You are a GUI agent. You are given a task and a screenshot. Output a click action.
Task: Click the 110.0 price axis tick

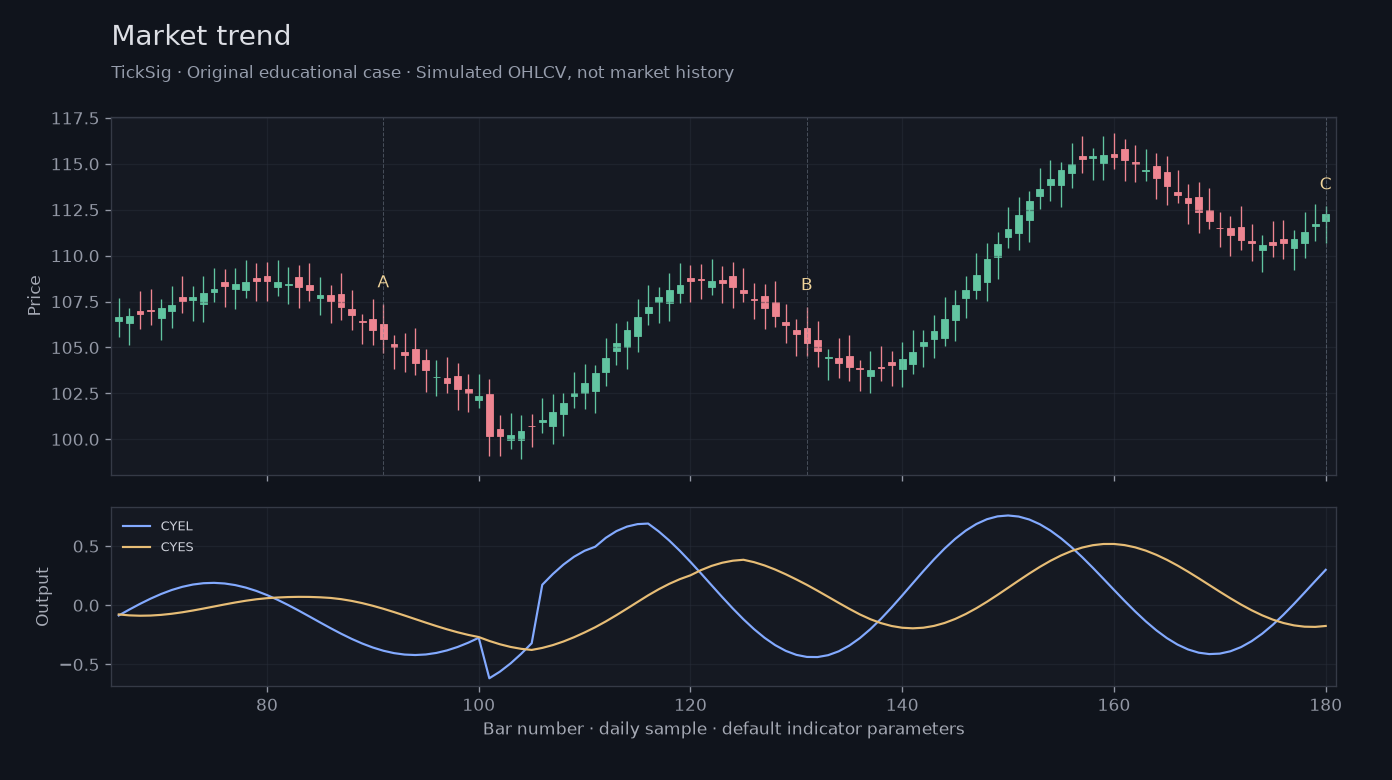point(75,257)
